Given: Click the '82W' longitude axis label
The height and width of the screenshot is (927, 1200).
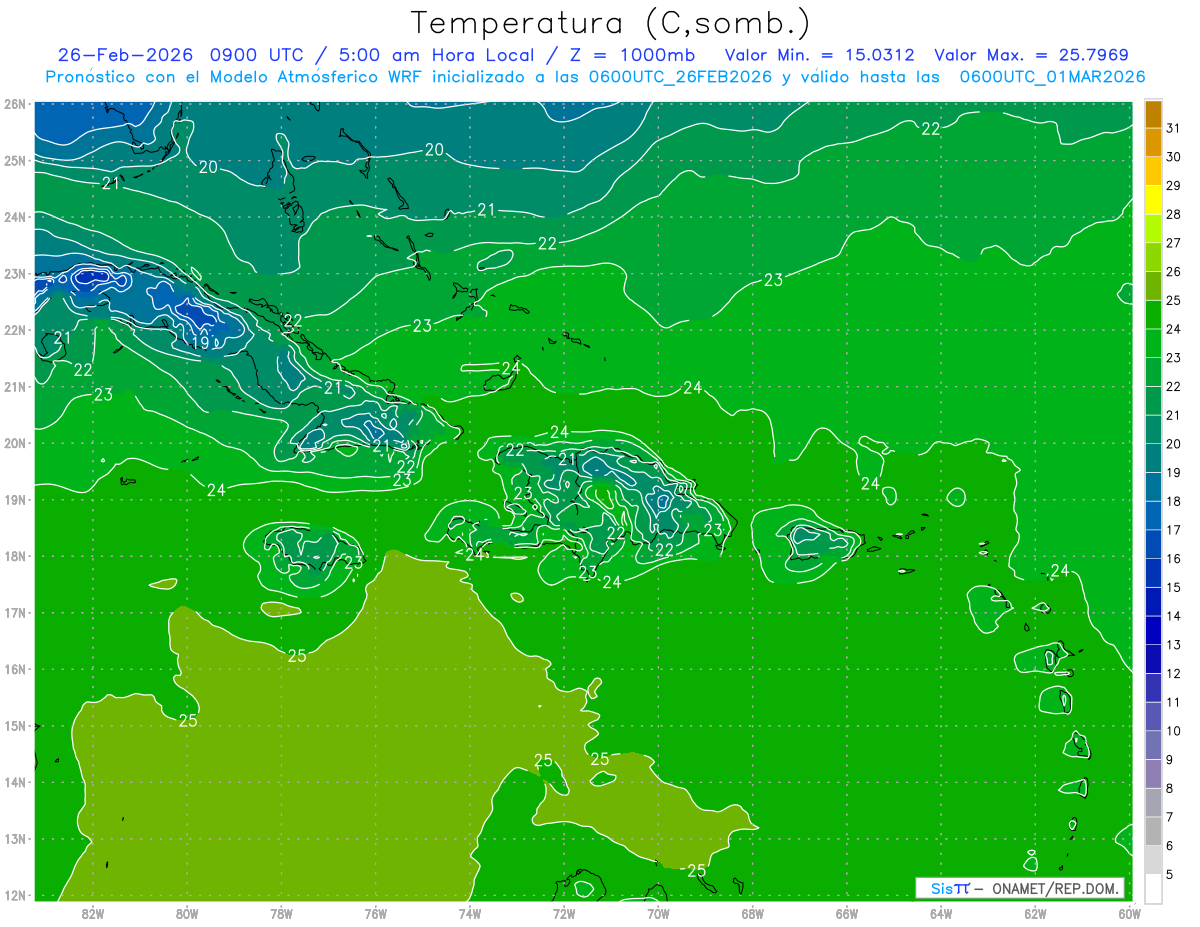Looking at the screenshot, I should point(93,912).
